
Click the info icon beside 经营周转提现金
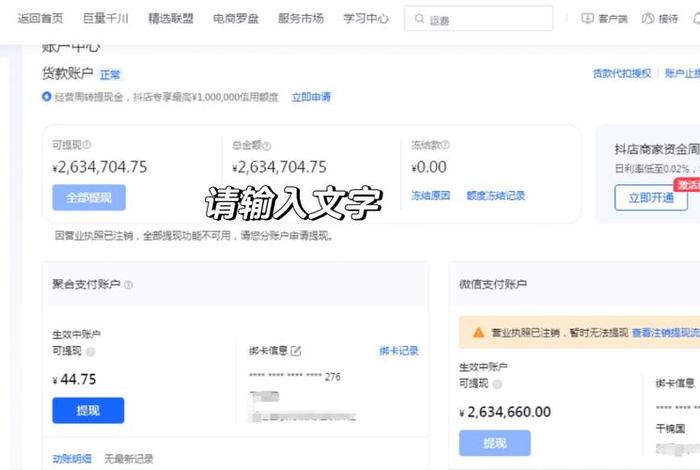point(46,96)
